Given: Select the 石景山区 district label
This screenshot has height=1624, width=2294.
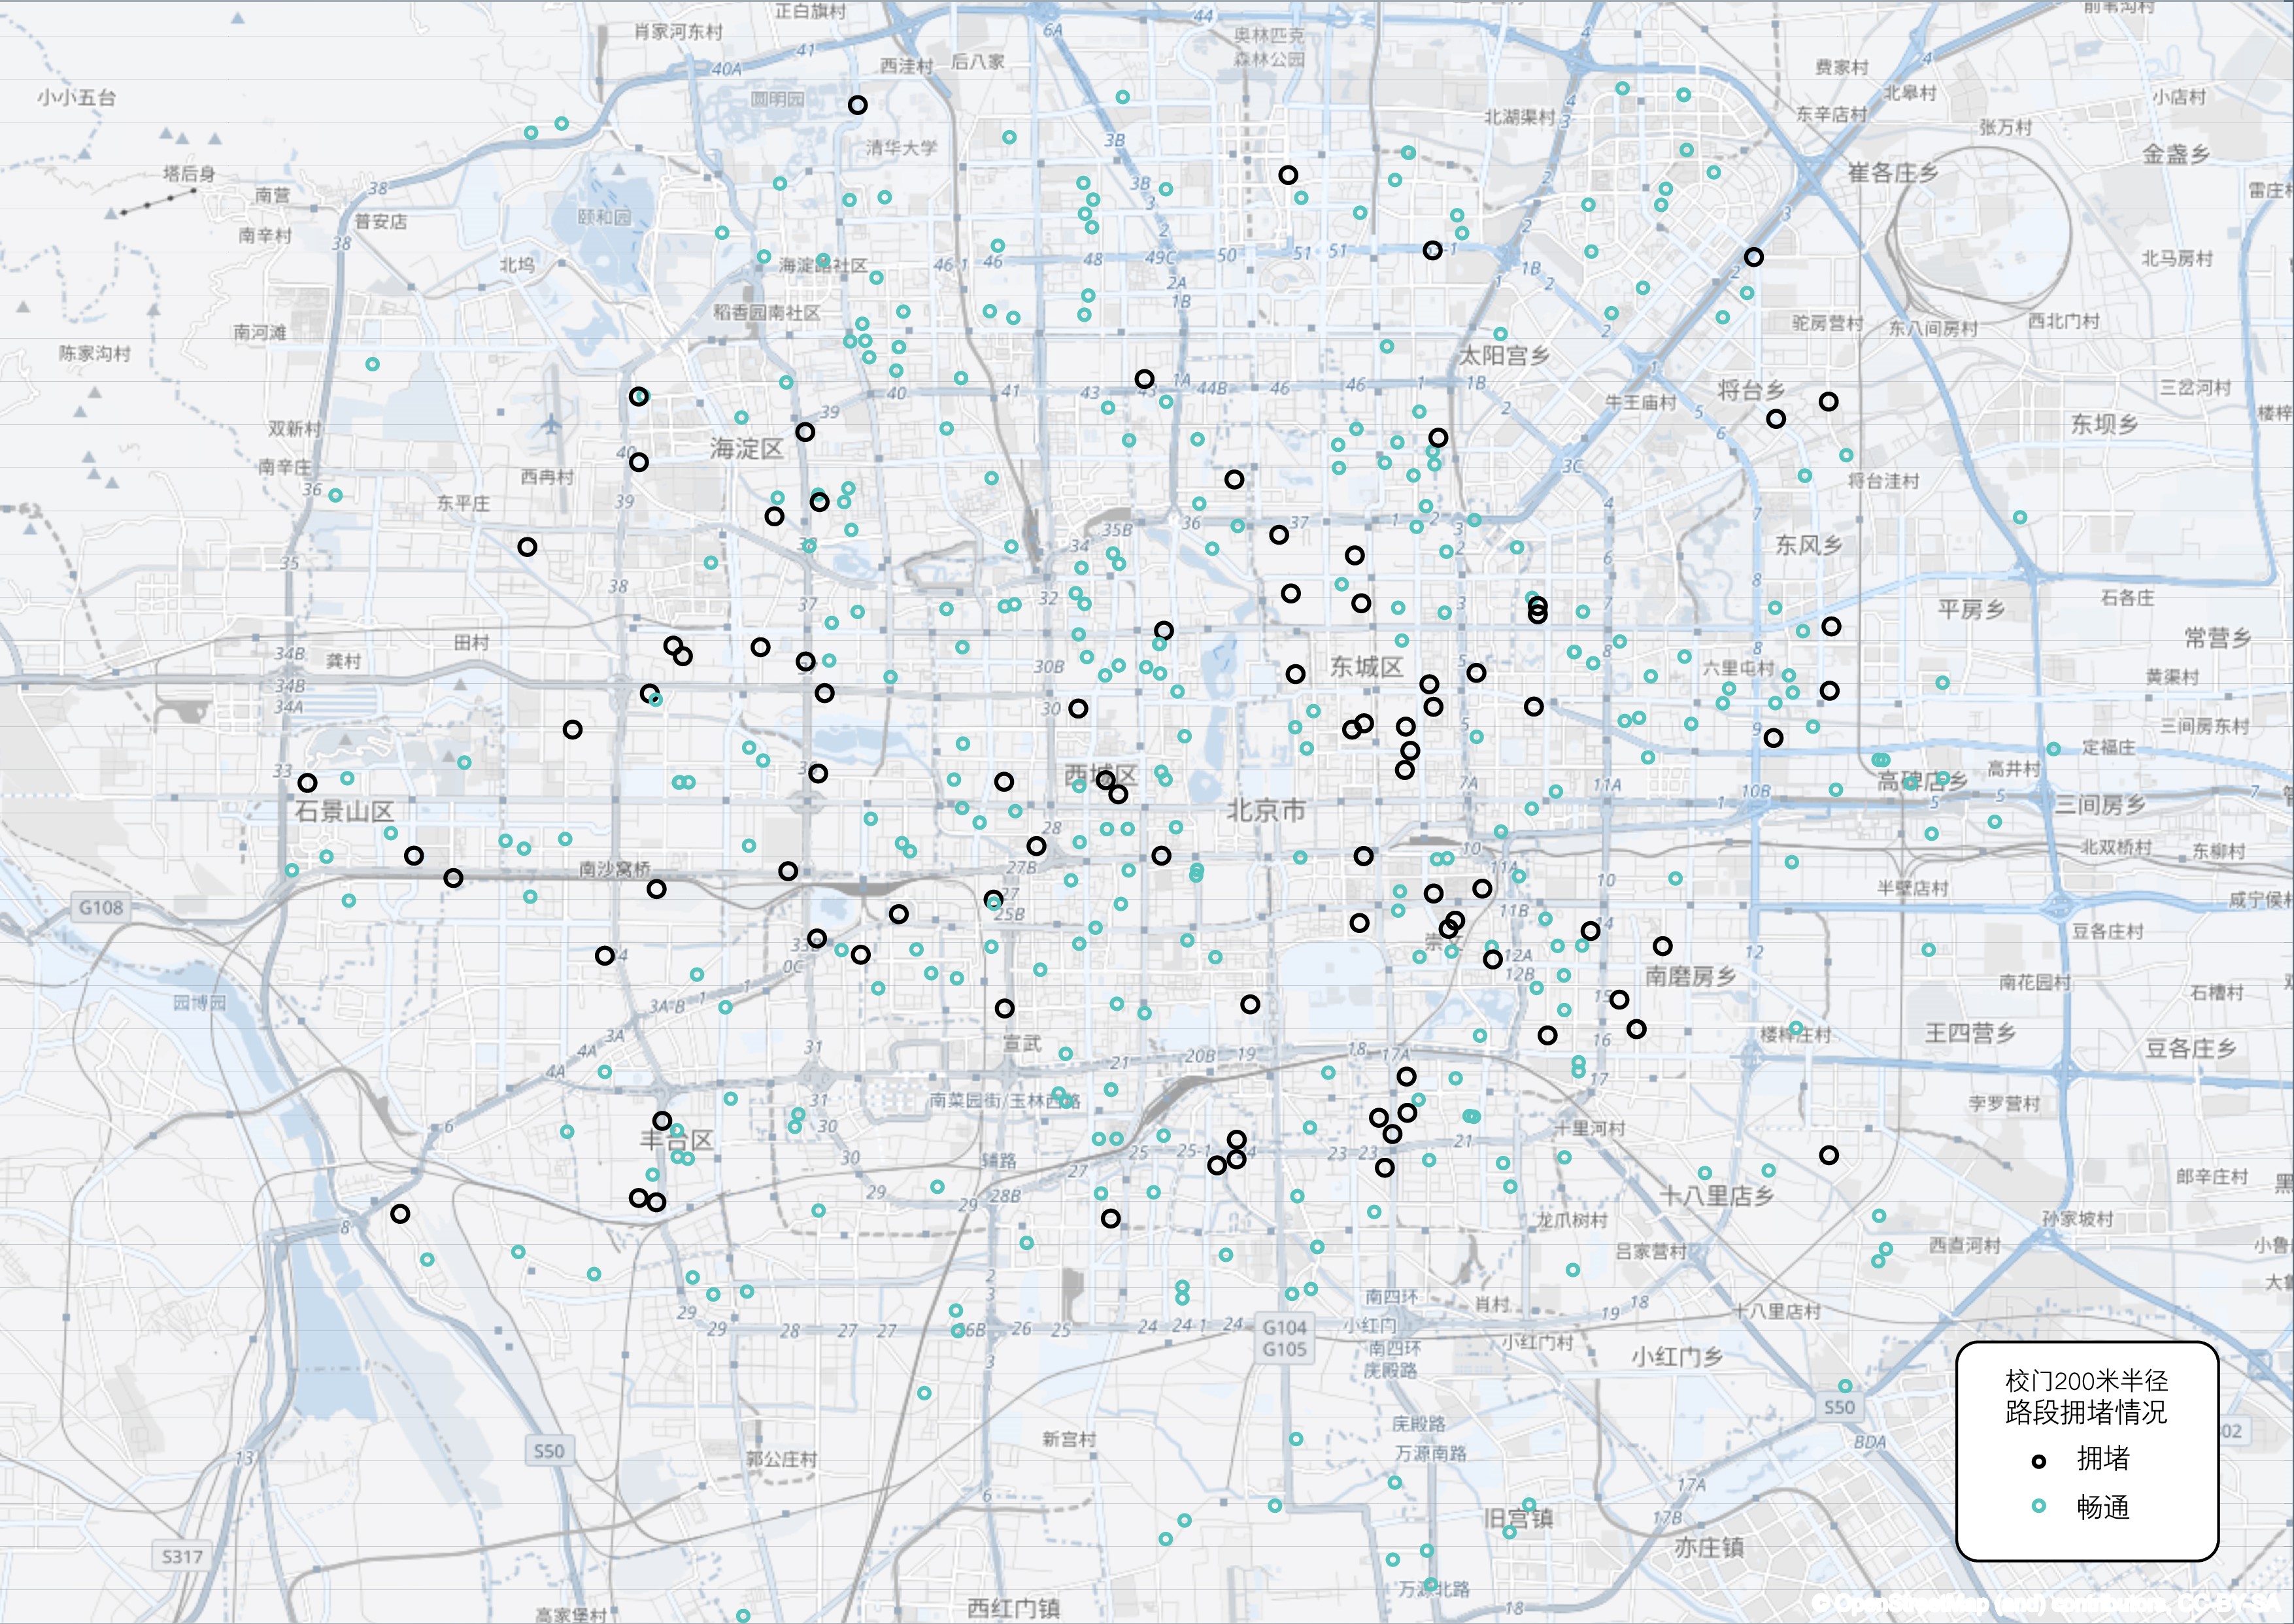Looking at the screenshot, I should click(345, 811).
